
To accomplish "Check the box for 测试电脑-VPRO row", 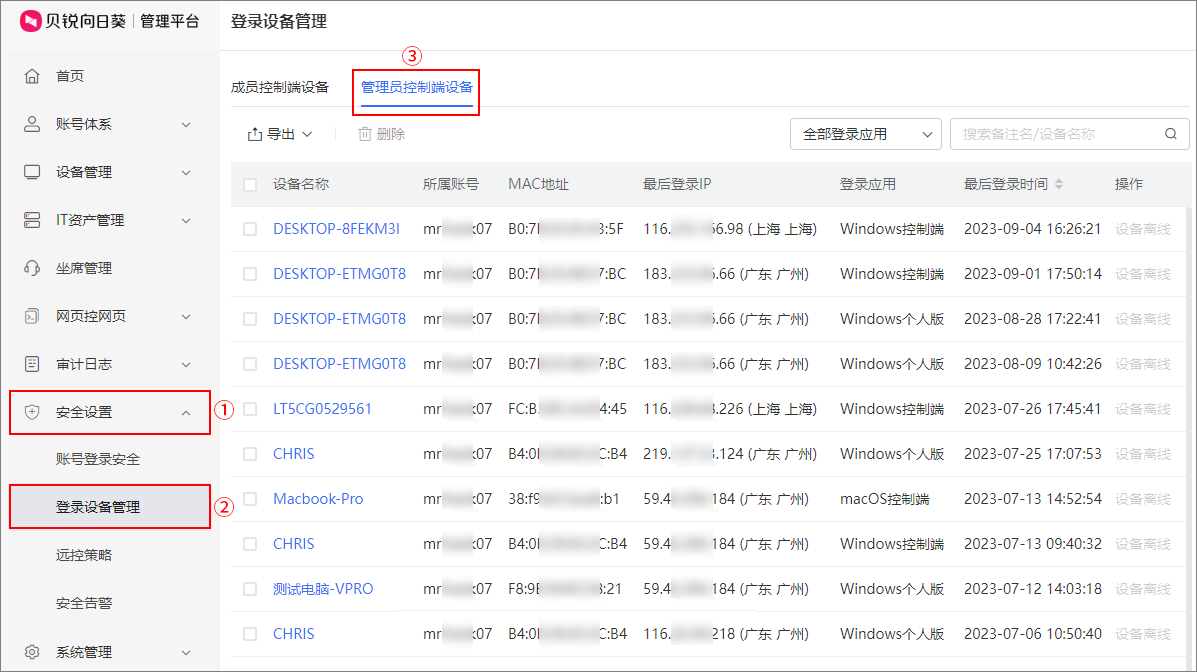I will 250,590.
